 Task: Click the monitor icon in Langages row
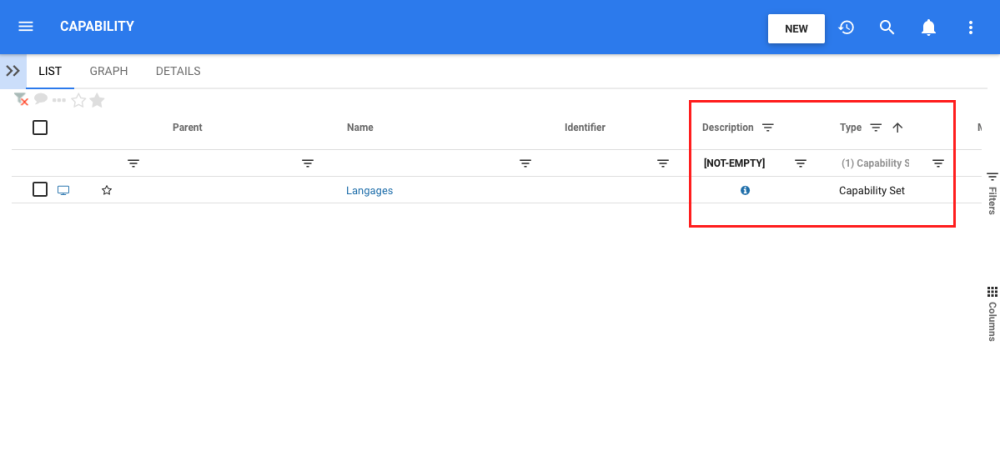tap(63, 190)
